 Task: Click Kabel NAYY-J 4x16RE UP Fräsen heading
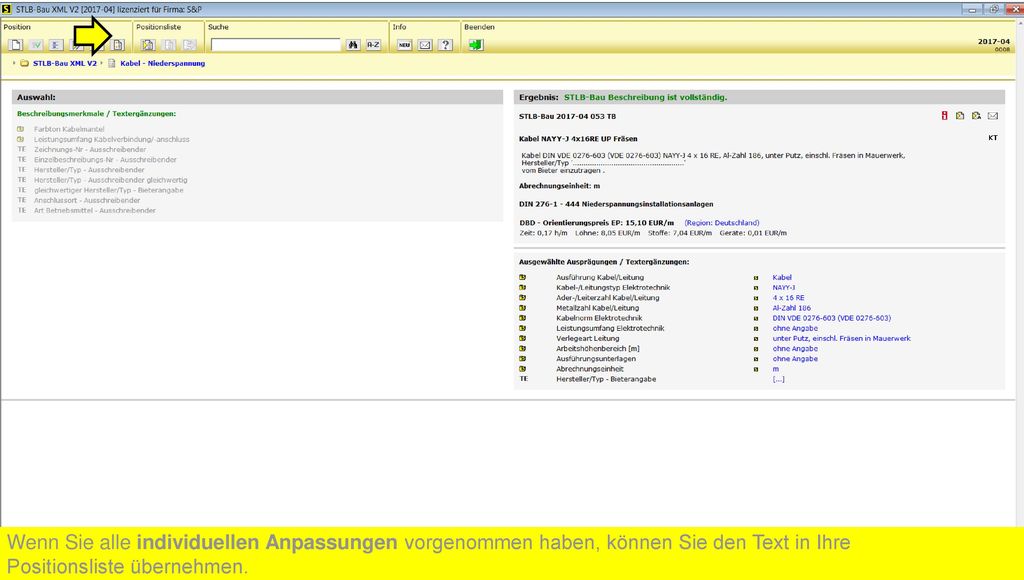[x=578, y=138]
